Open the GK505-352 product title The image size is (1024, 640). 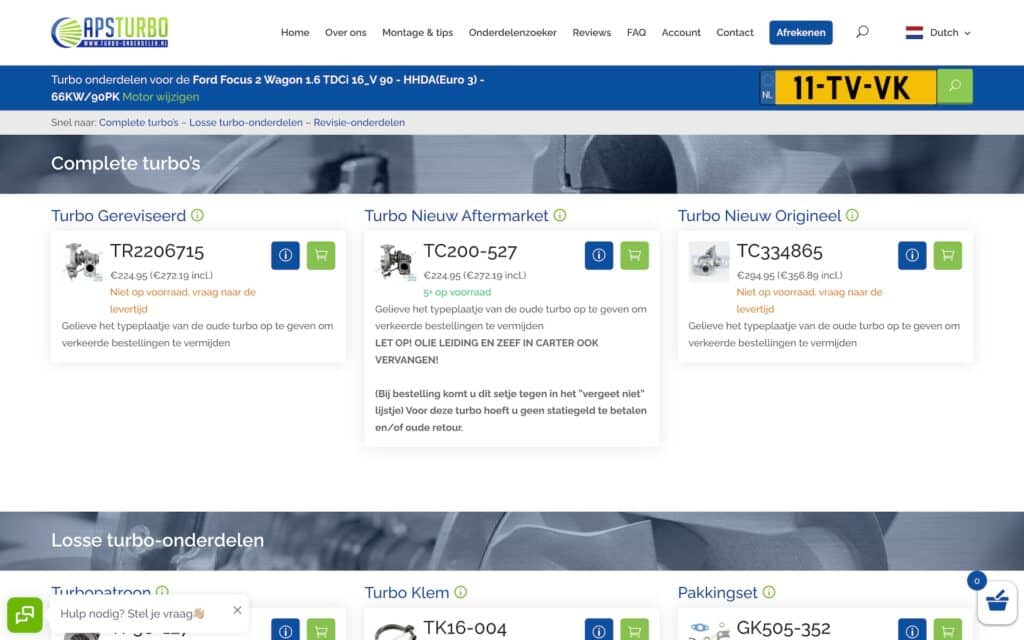(x=784, y=628)
